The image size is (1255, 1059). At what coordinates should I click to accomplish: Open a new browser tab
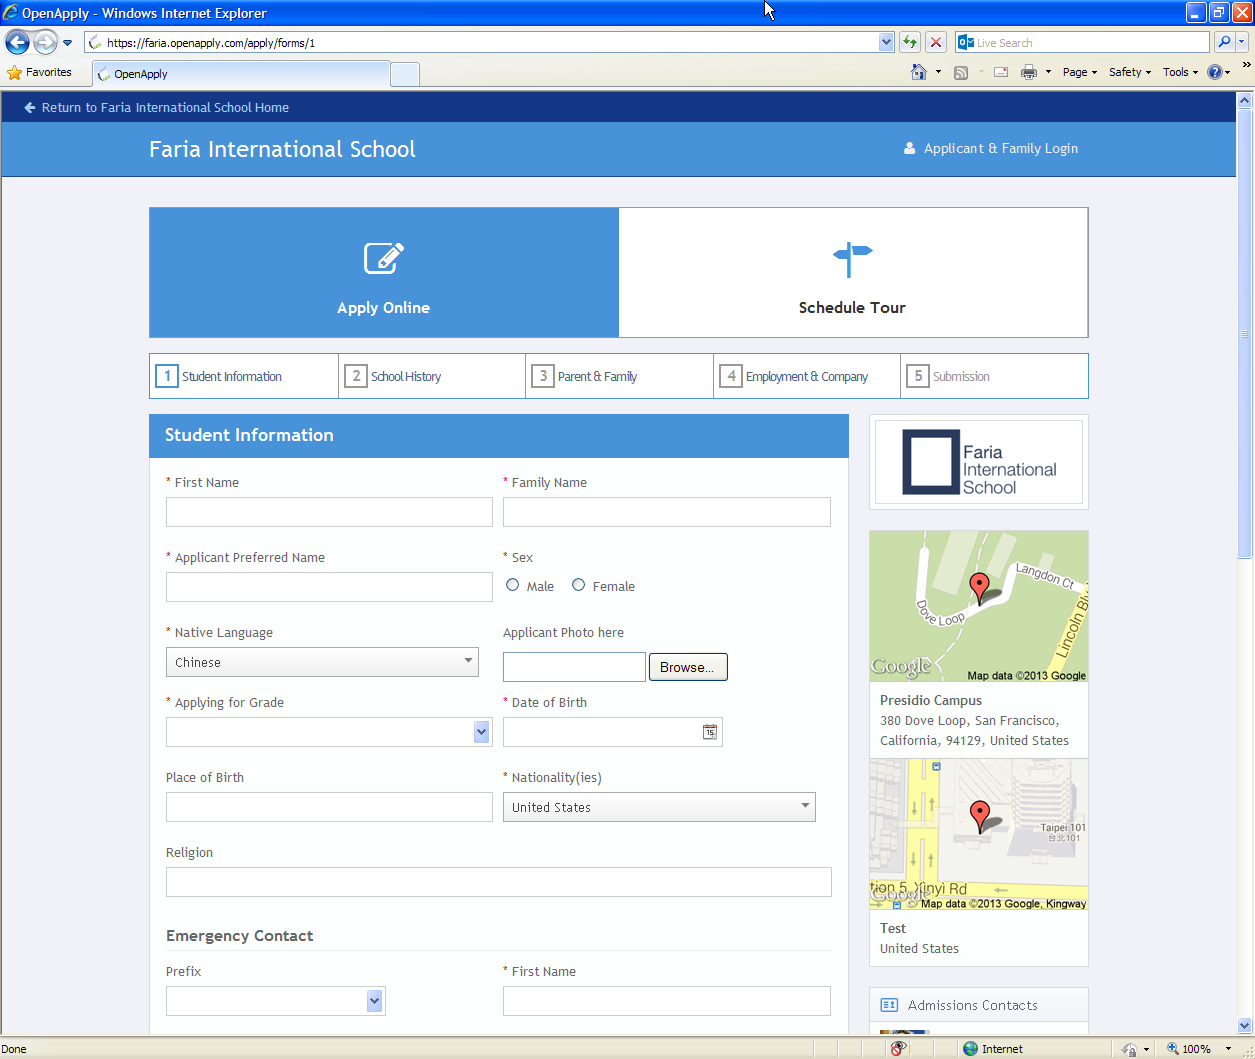tap(404, 74)
